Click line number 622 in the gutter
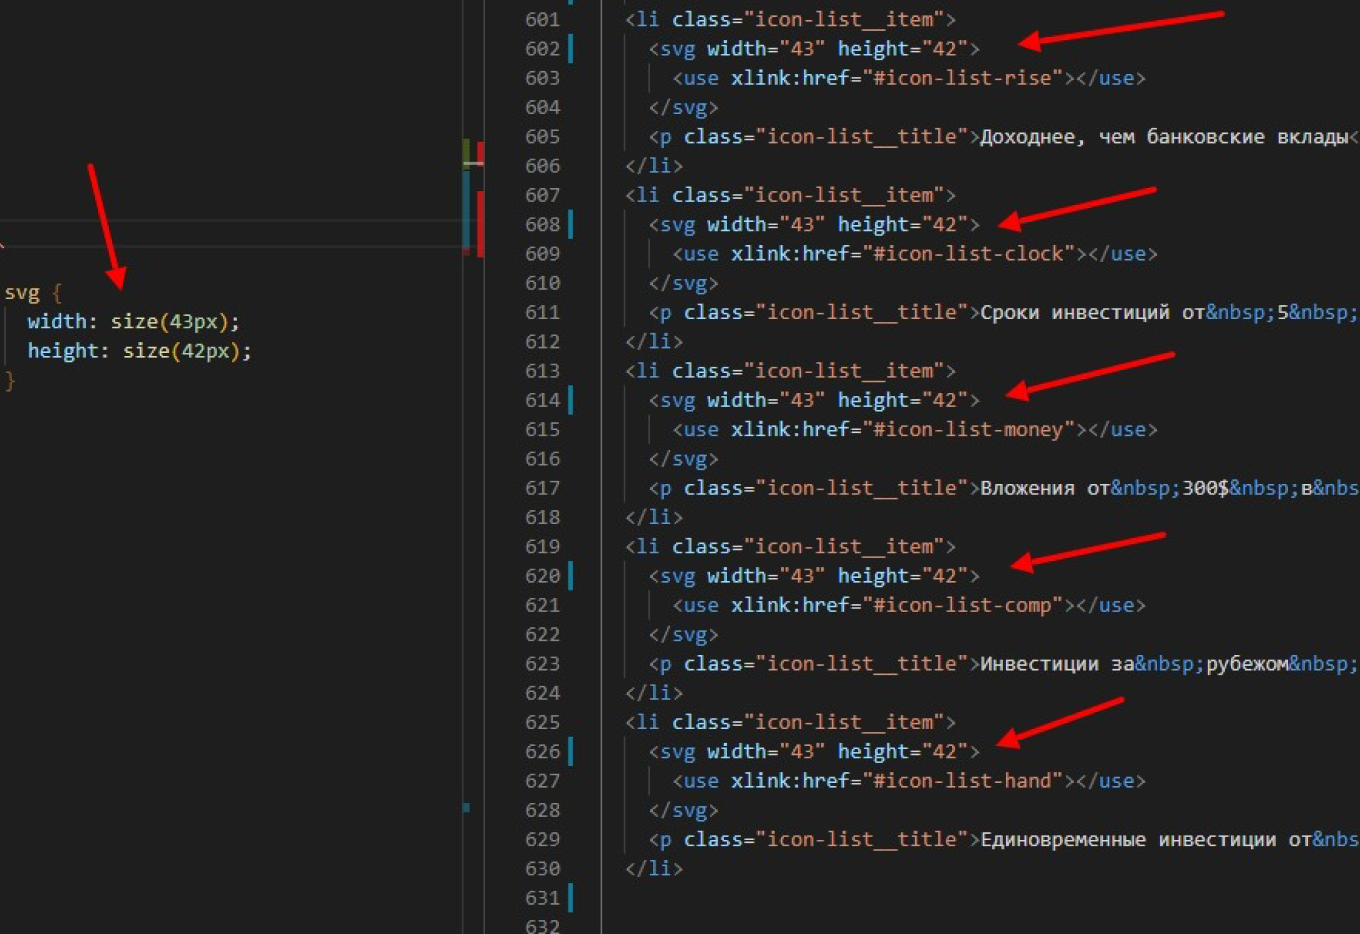Screen dimensions: 1360x934 tap(542, 634)
